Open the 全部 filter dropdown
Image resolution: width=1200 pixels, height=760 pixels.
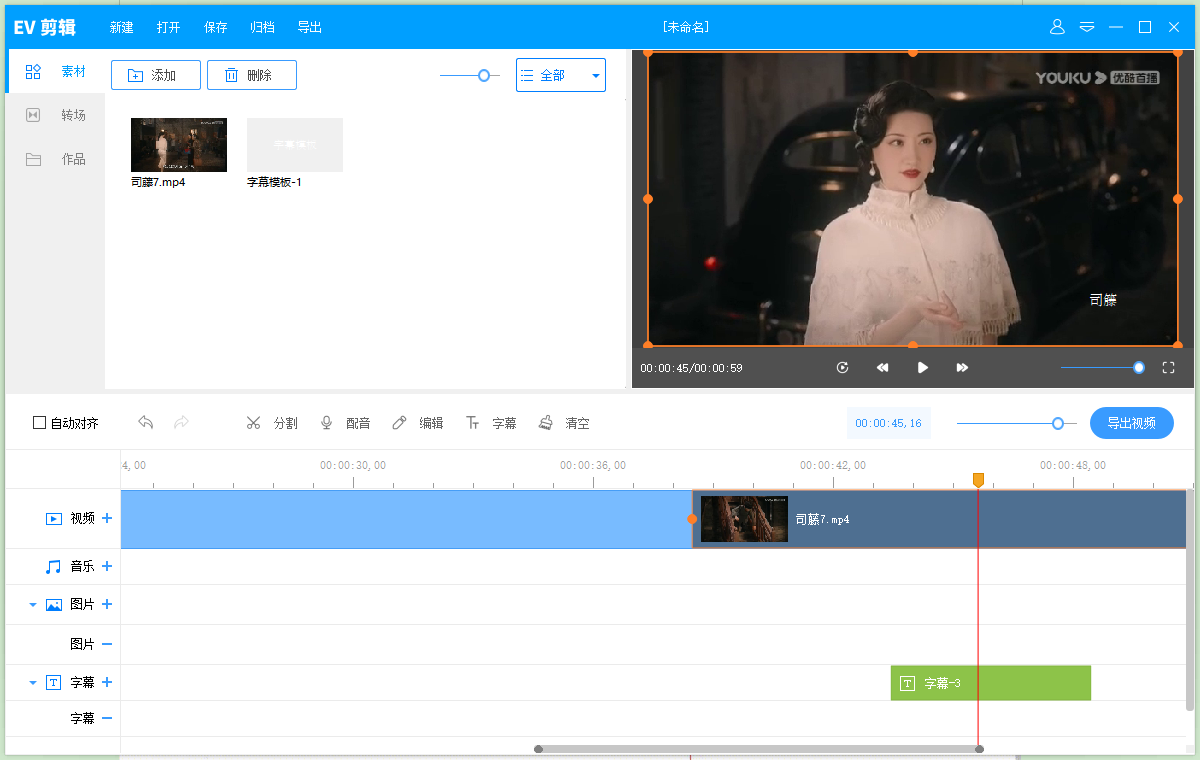560,75
